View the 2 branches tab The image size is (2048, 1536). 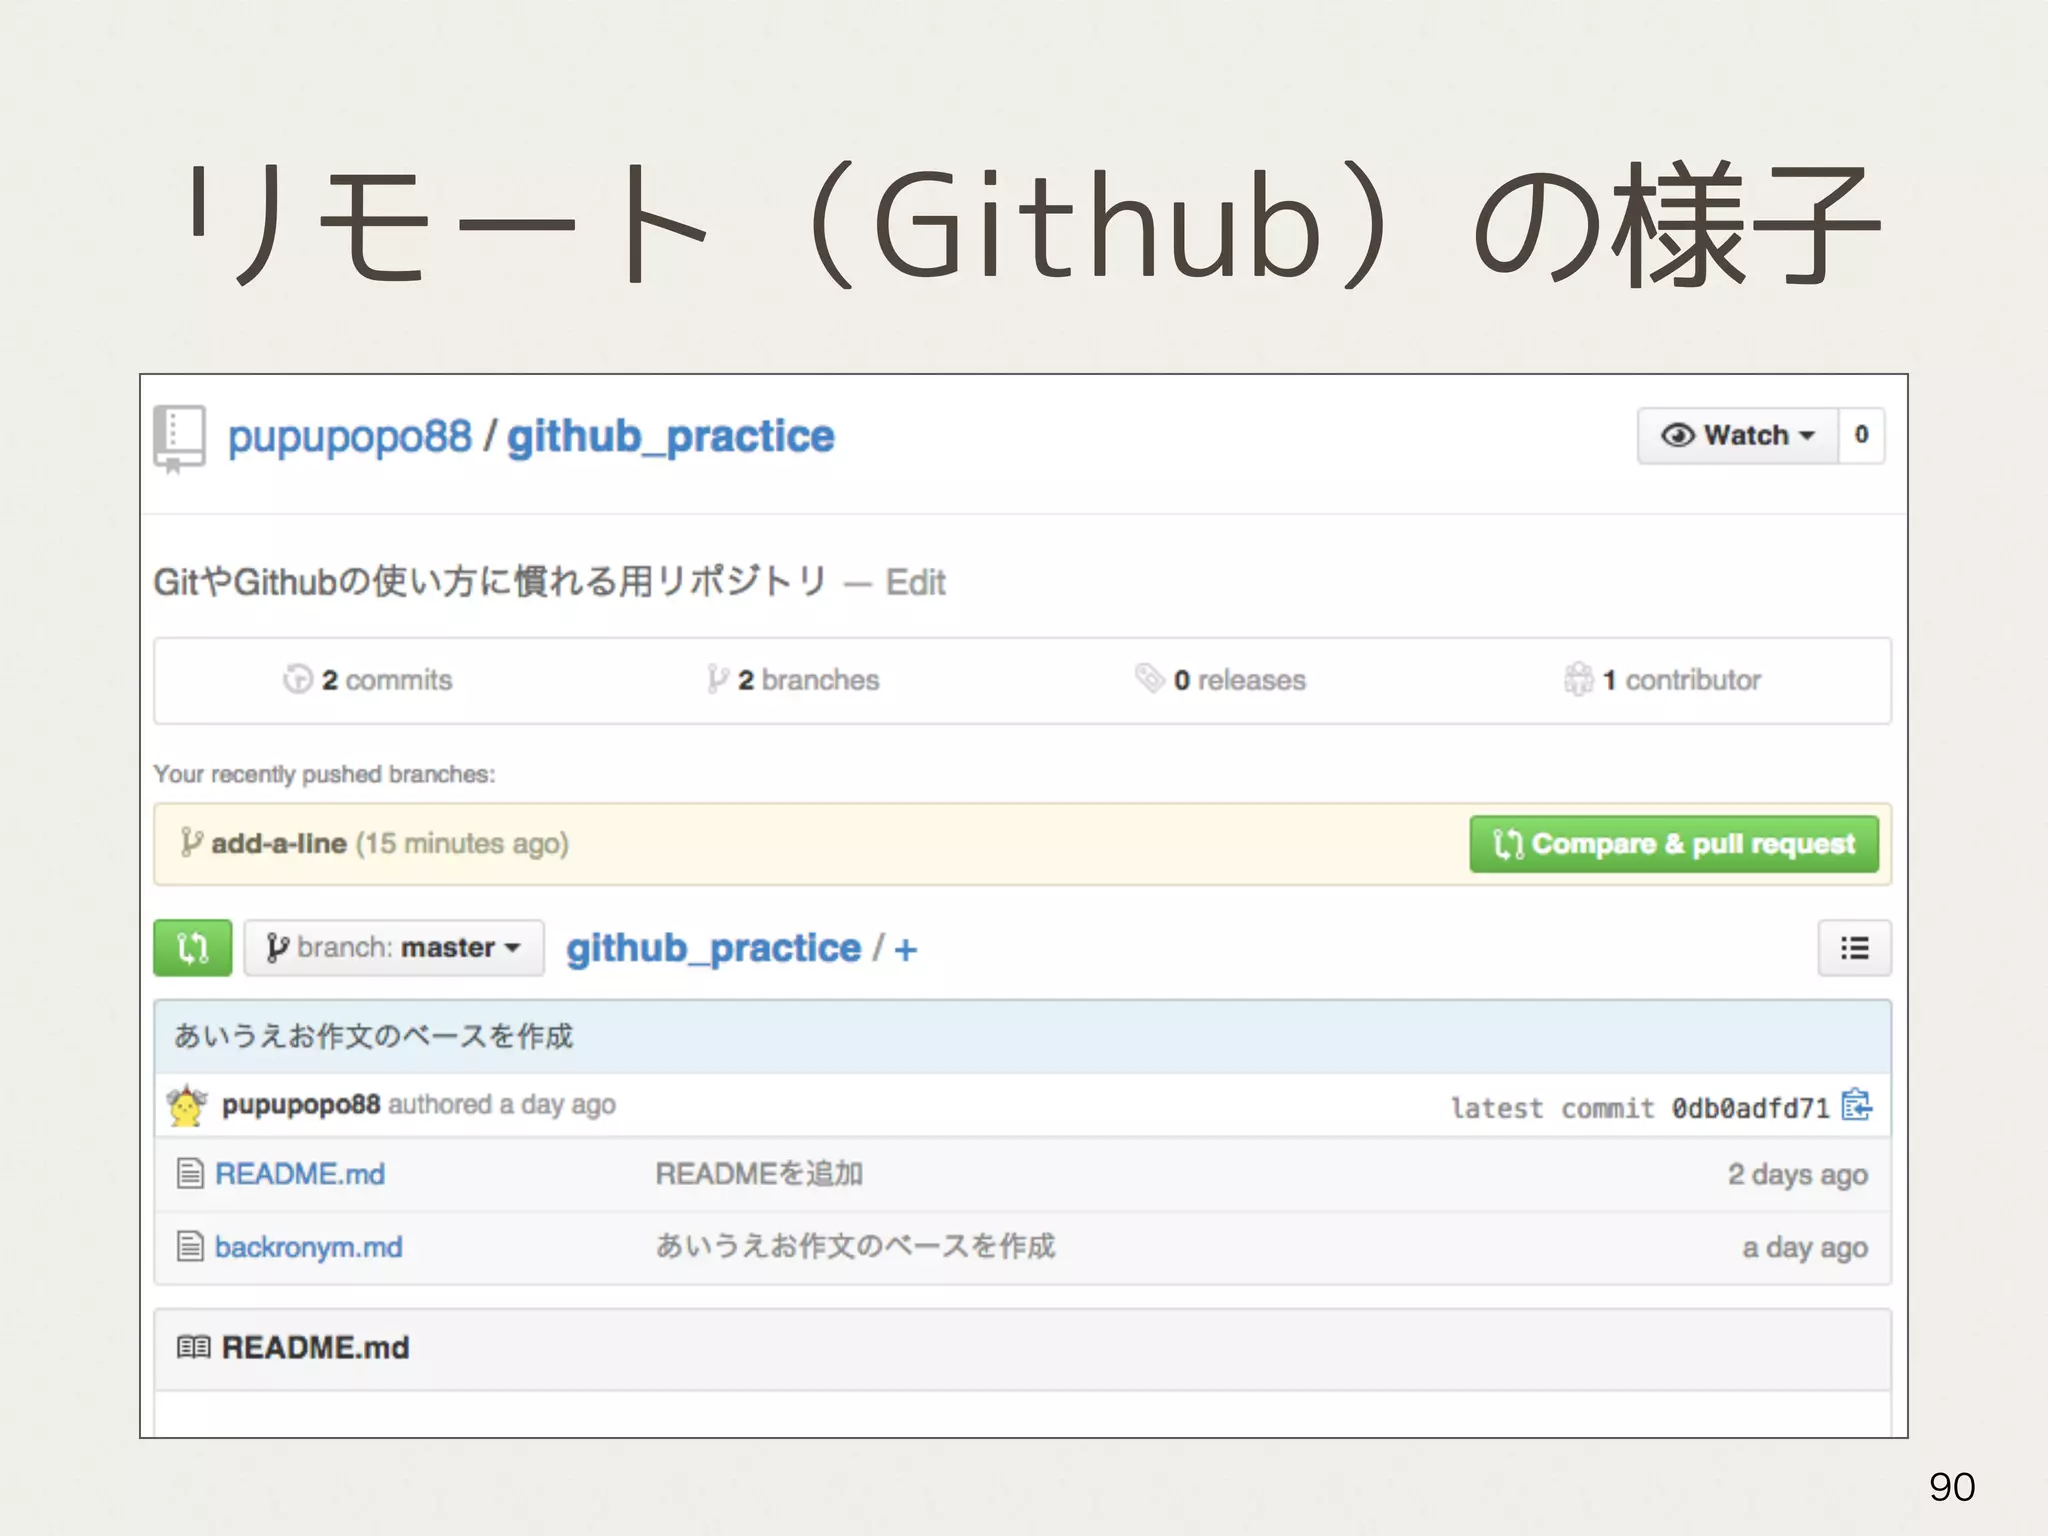pyautogui.click(x=793, y=680)
